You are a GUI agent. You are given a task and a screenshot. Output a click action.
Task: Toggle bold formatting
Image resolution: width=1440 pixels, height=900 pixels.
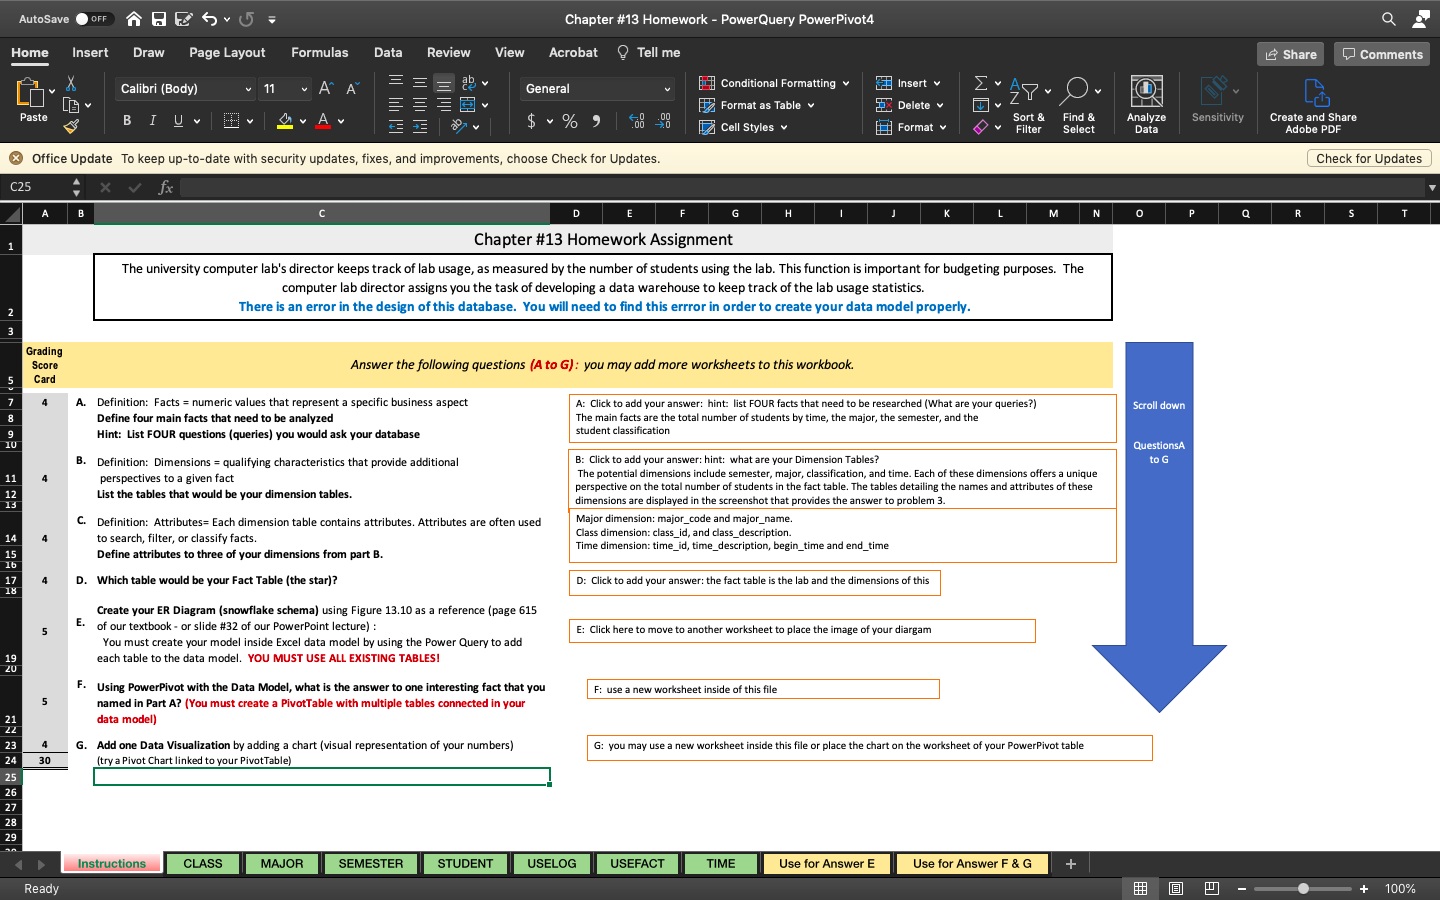[x=126, y=120]
